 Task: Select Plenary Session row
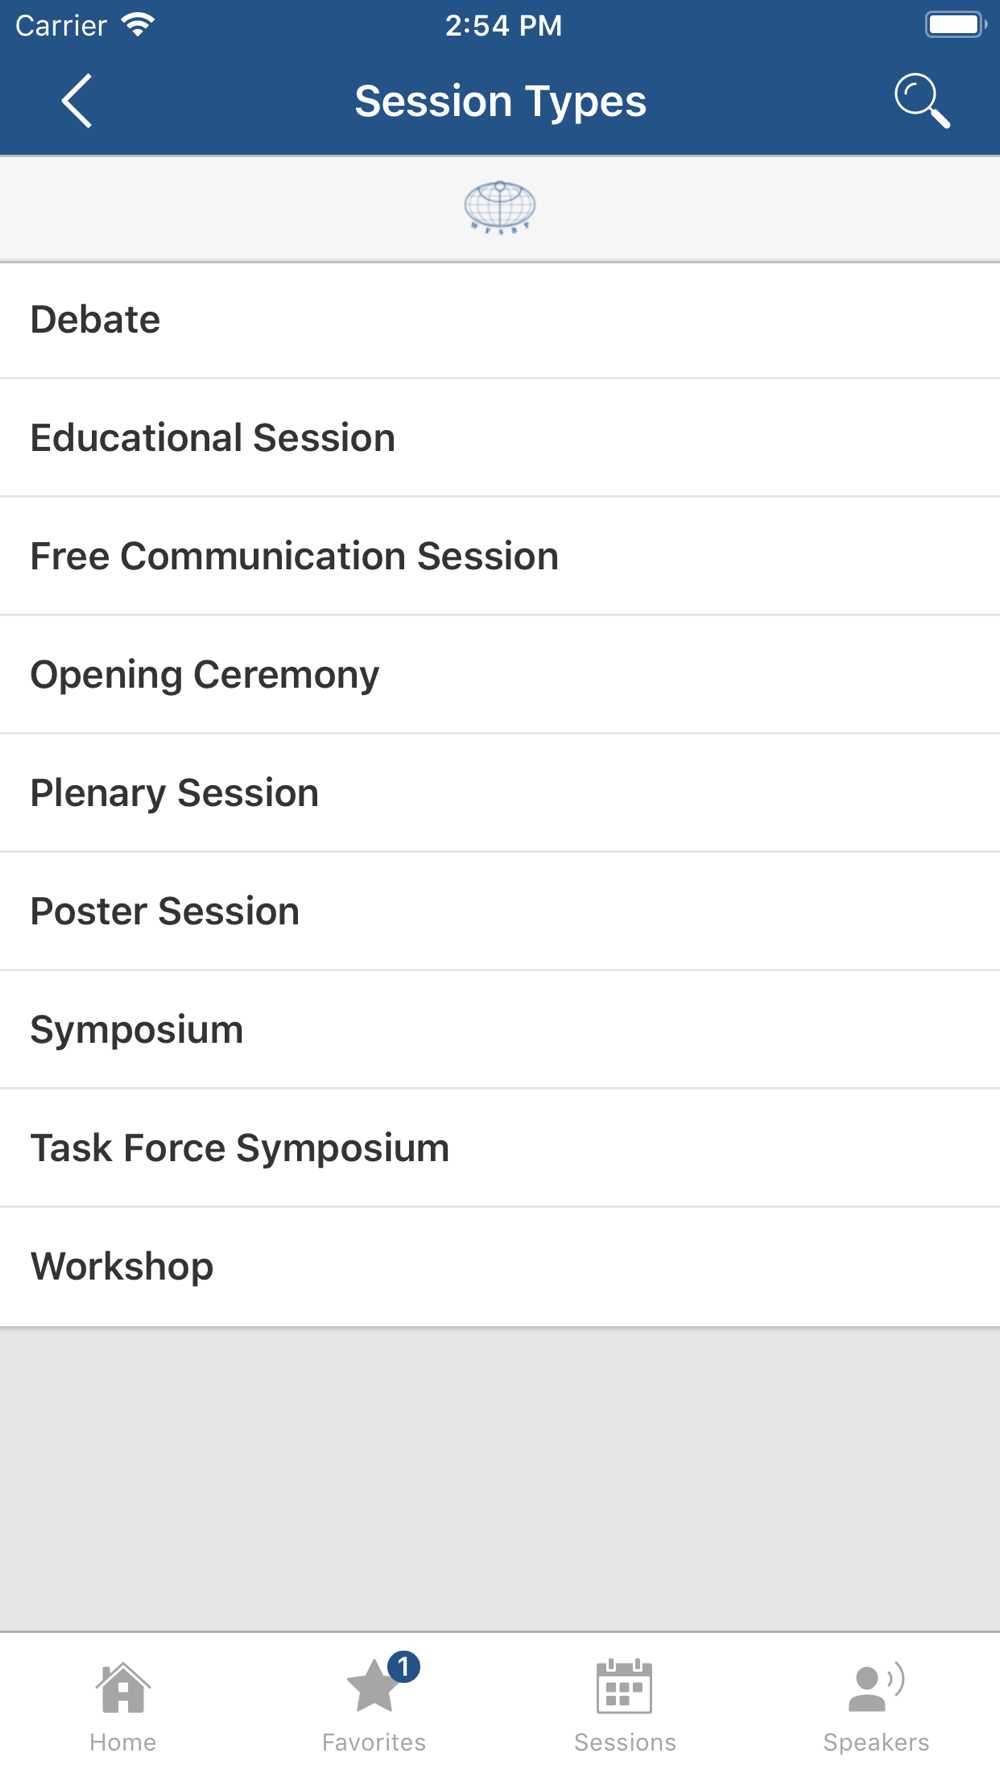pos(500,793)
